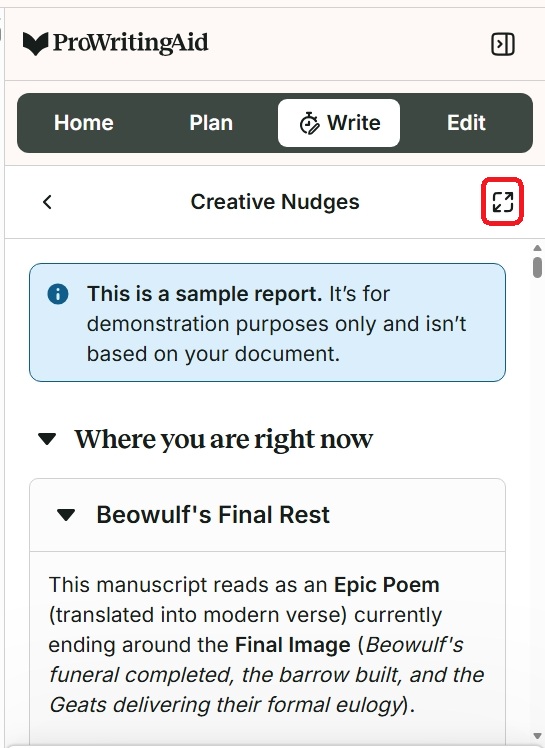Go back using the left chevron

[47, 202]
